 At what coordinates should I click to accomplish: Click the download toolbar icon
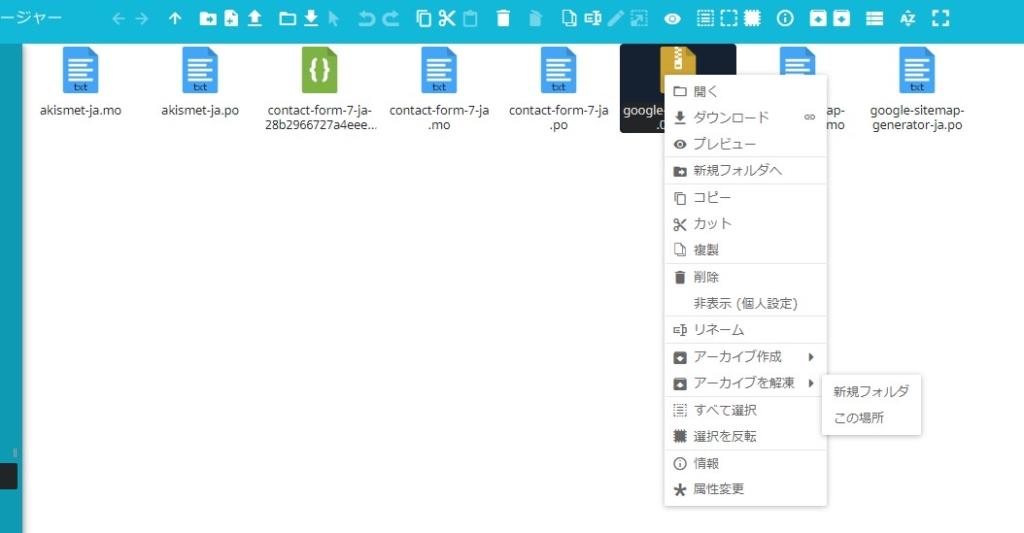[312, 19]
